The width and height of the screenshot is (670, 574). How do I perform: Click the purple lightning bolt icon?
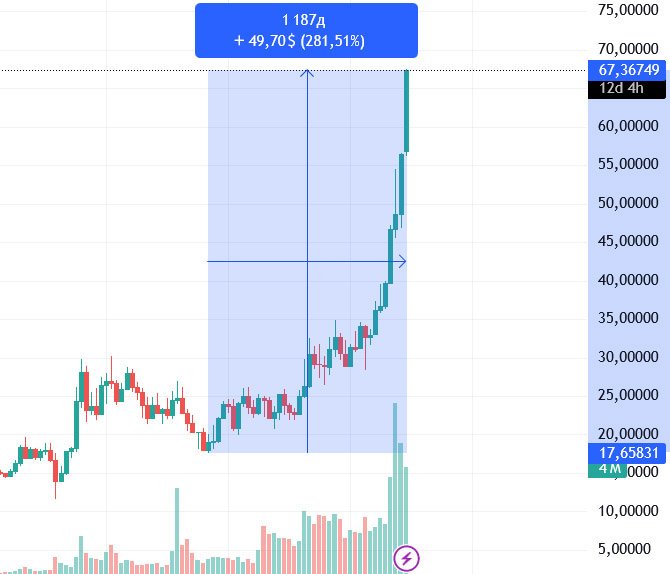pos(406,557)
